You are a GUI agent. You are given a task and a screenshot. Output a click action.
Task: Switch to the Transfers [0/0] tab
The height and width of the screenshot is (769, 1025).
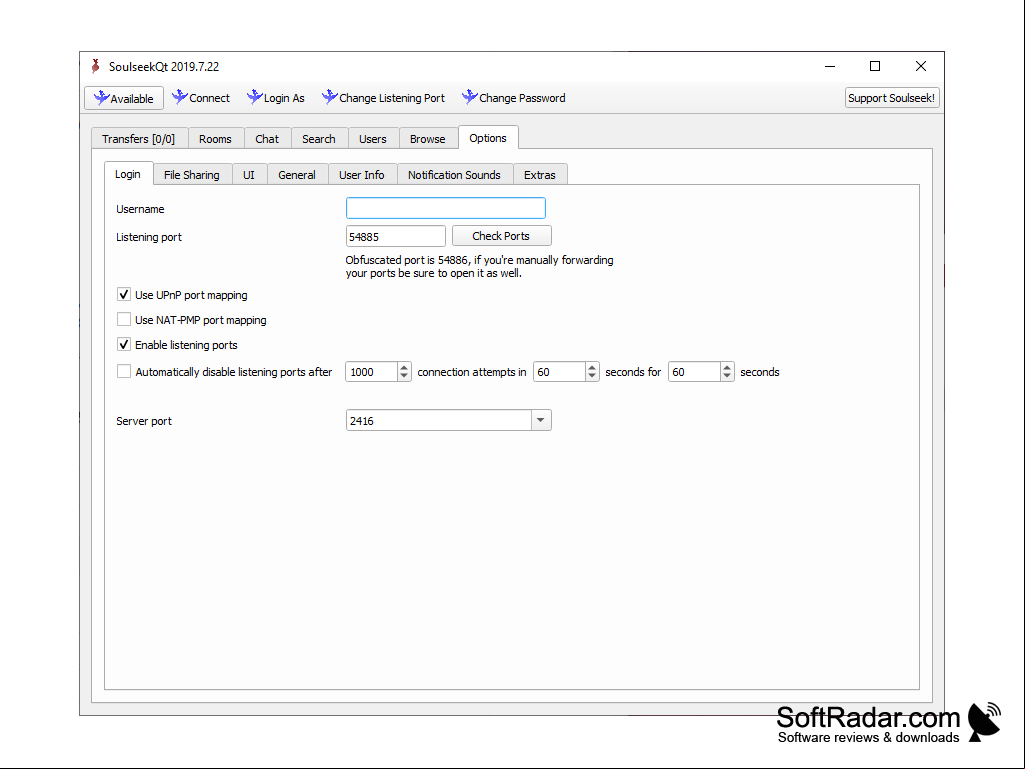139,139
